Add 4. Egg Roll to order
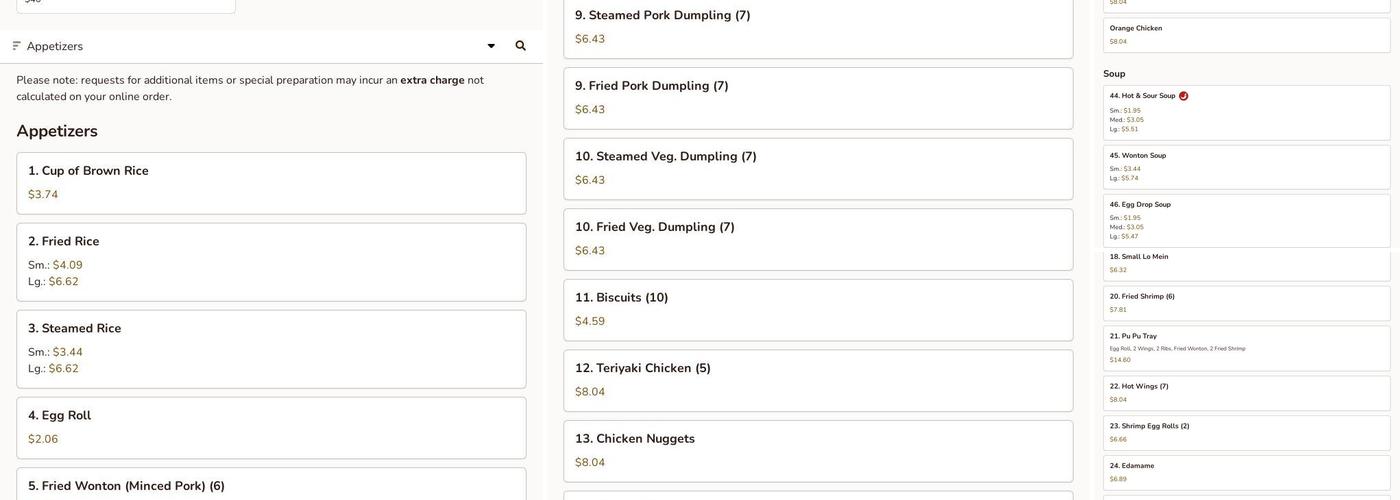 pyautogui.click(x=271, y=428)
